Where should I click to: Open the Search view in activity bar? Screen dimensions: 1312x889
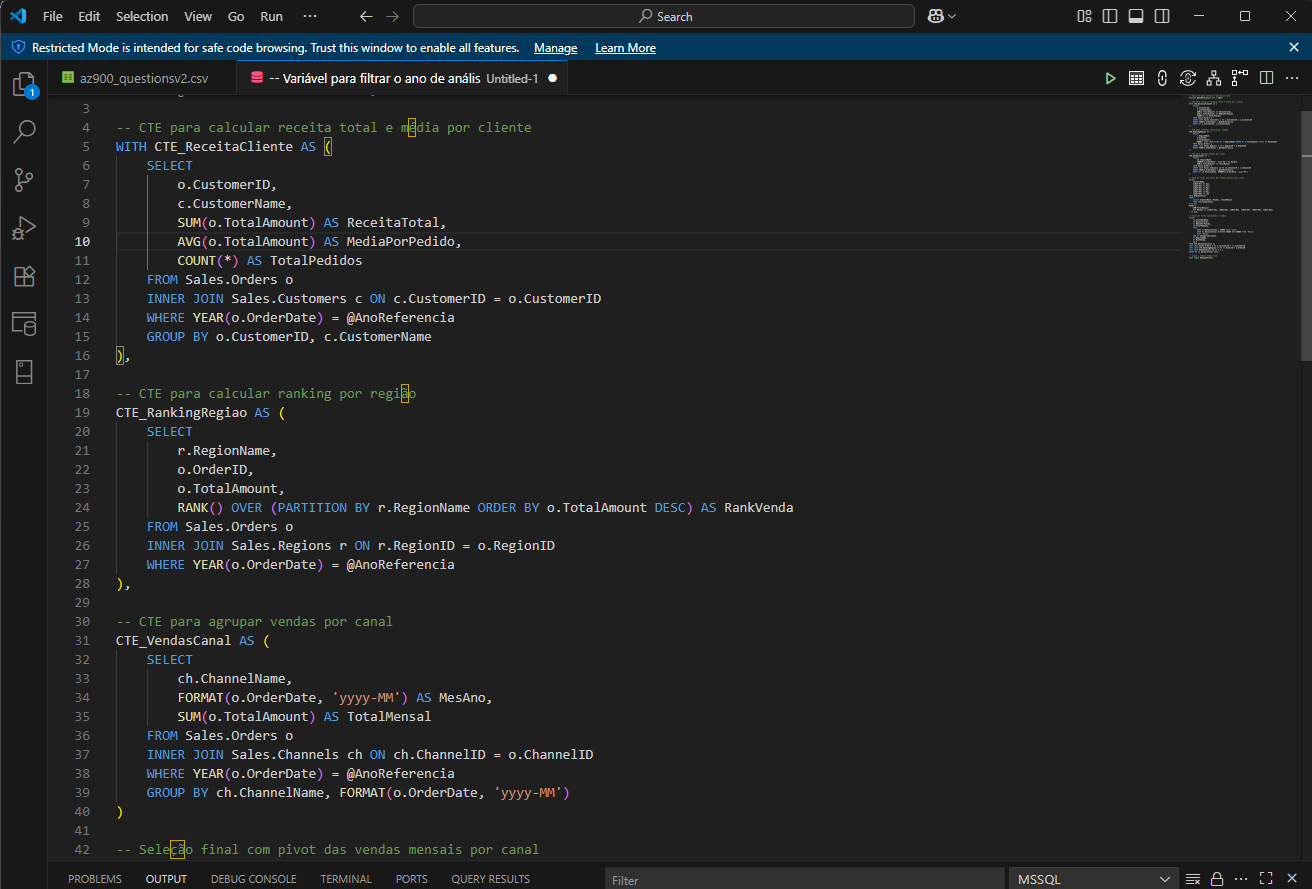pyautogui.click(x=24, y=131)
